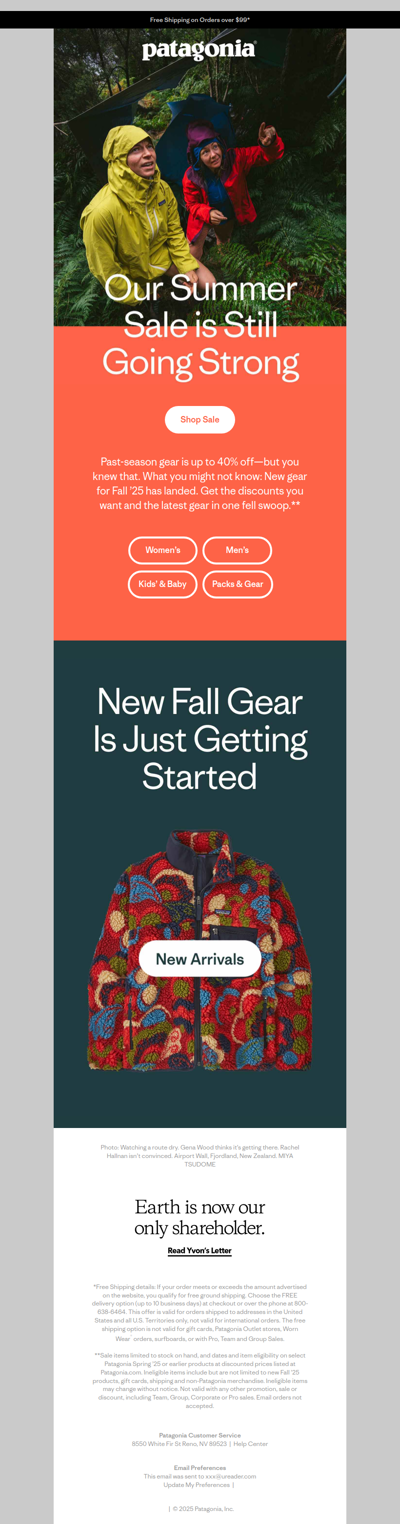Open the Read Yvon's Letter link

[200, 1251]
